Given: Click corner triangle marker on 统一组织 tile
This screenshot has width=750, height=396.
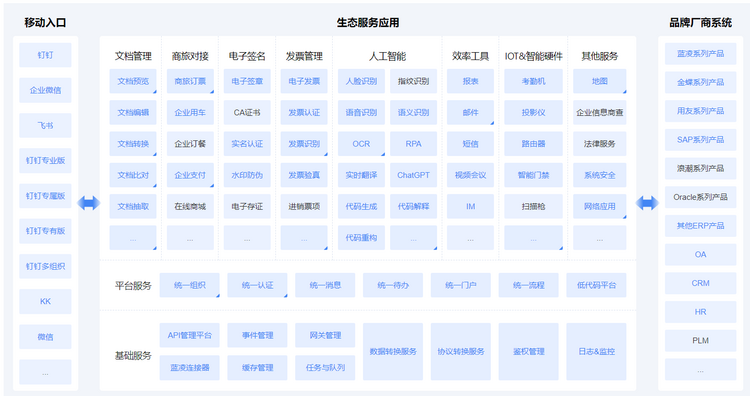Looking at the screenshot, I should (218, 296).
